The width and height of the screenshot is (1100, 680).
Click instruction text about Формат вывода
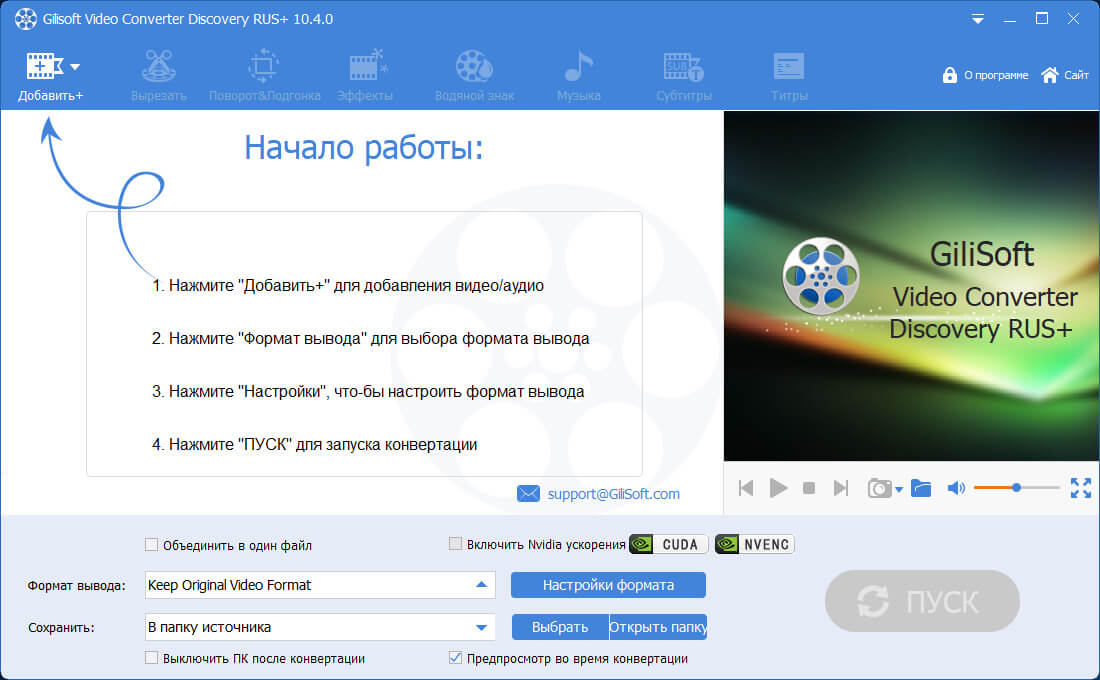(370, 339)
